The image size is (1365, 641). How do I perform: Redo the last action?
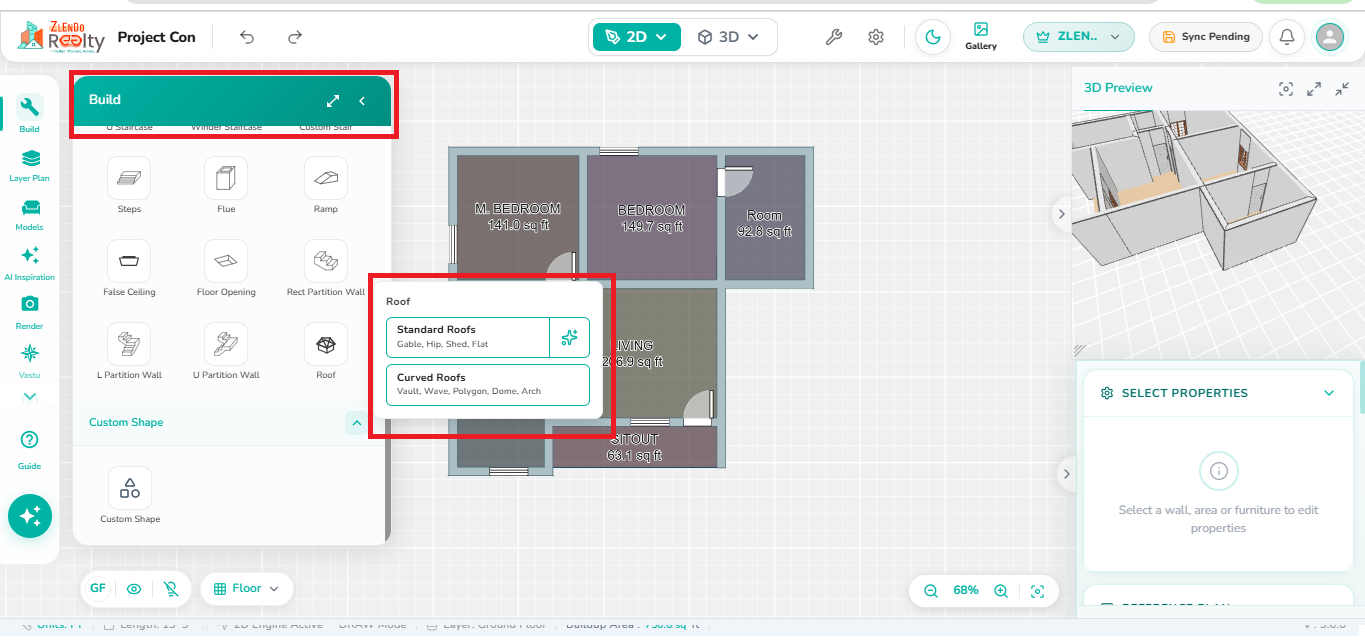(x=295, y=37)
